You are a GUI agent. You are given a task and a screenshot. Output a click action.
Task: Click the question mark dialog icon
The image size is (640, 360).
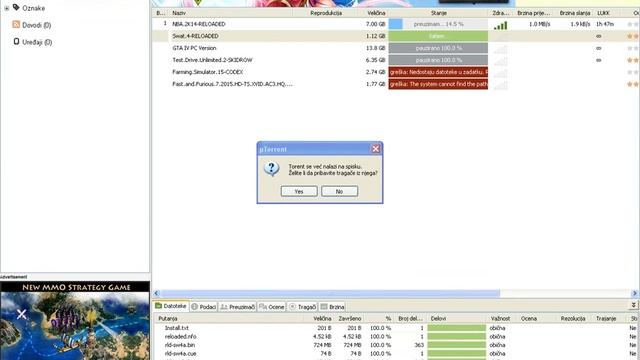point(271,169)
